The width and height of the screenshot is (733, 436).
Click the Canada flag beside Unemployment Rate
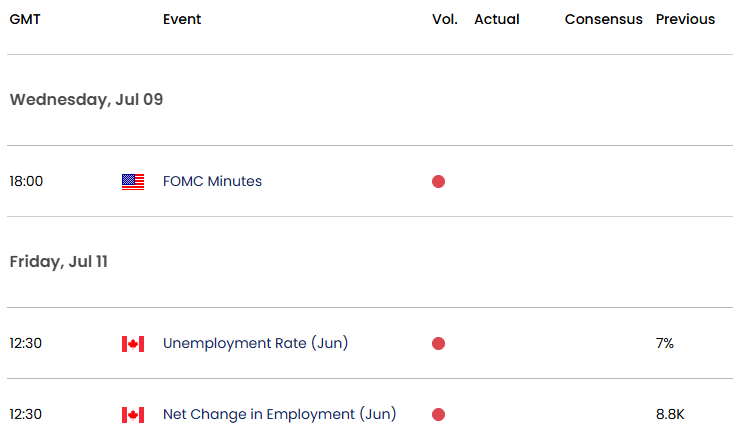pyautogui.click(x=133, y=344)
